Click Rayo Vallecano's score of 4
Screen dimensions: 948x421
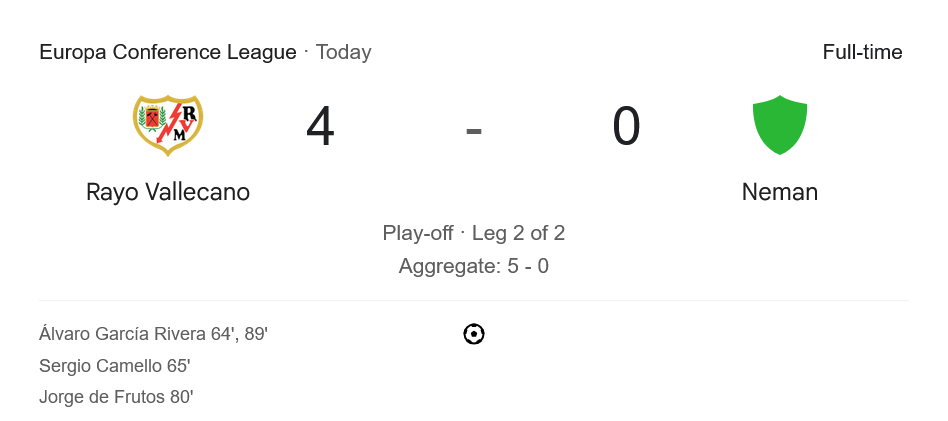(320, 127)
